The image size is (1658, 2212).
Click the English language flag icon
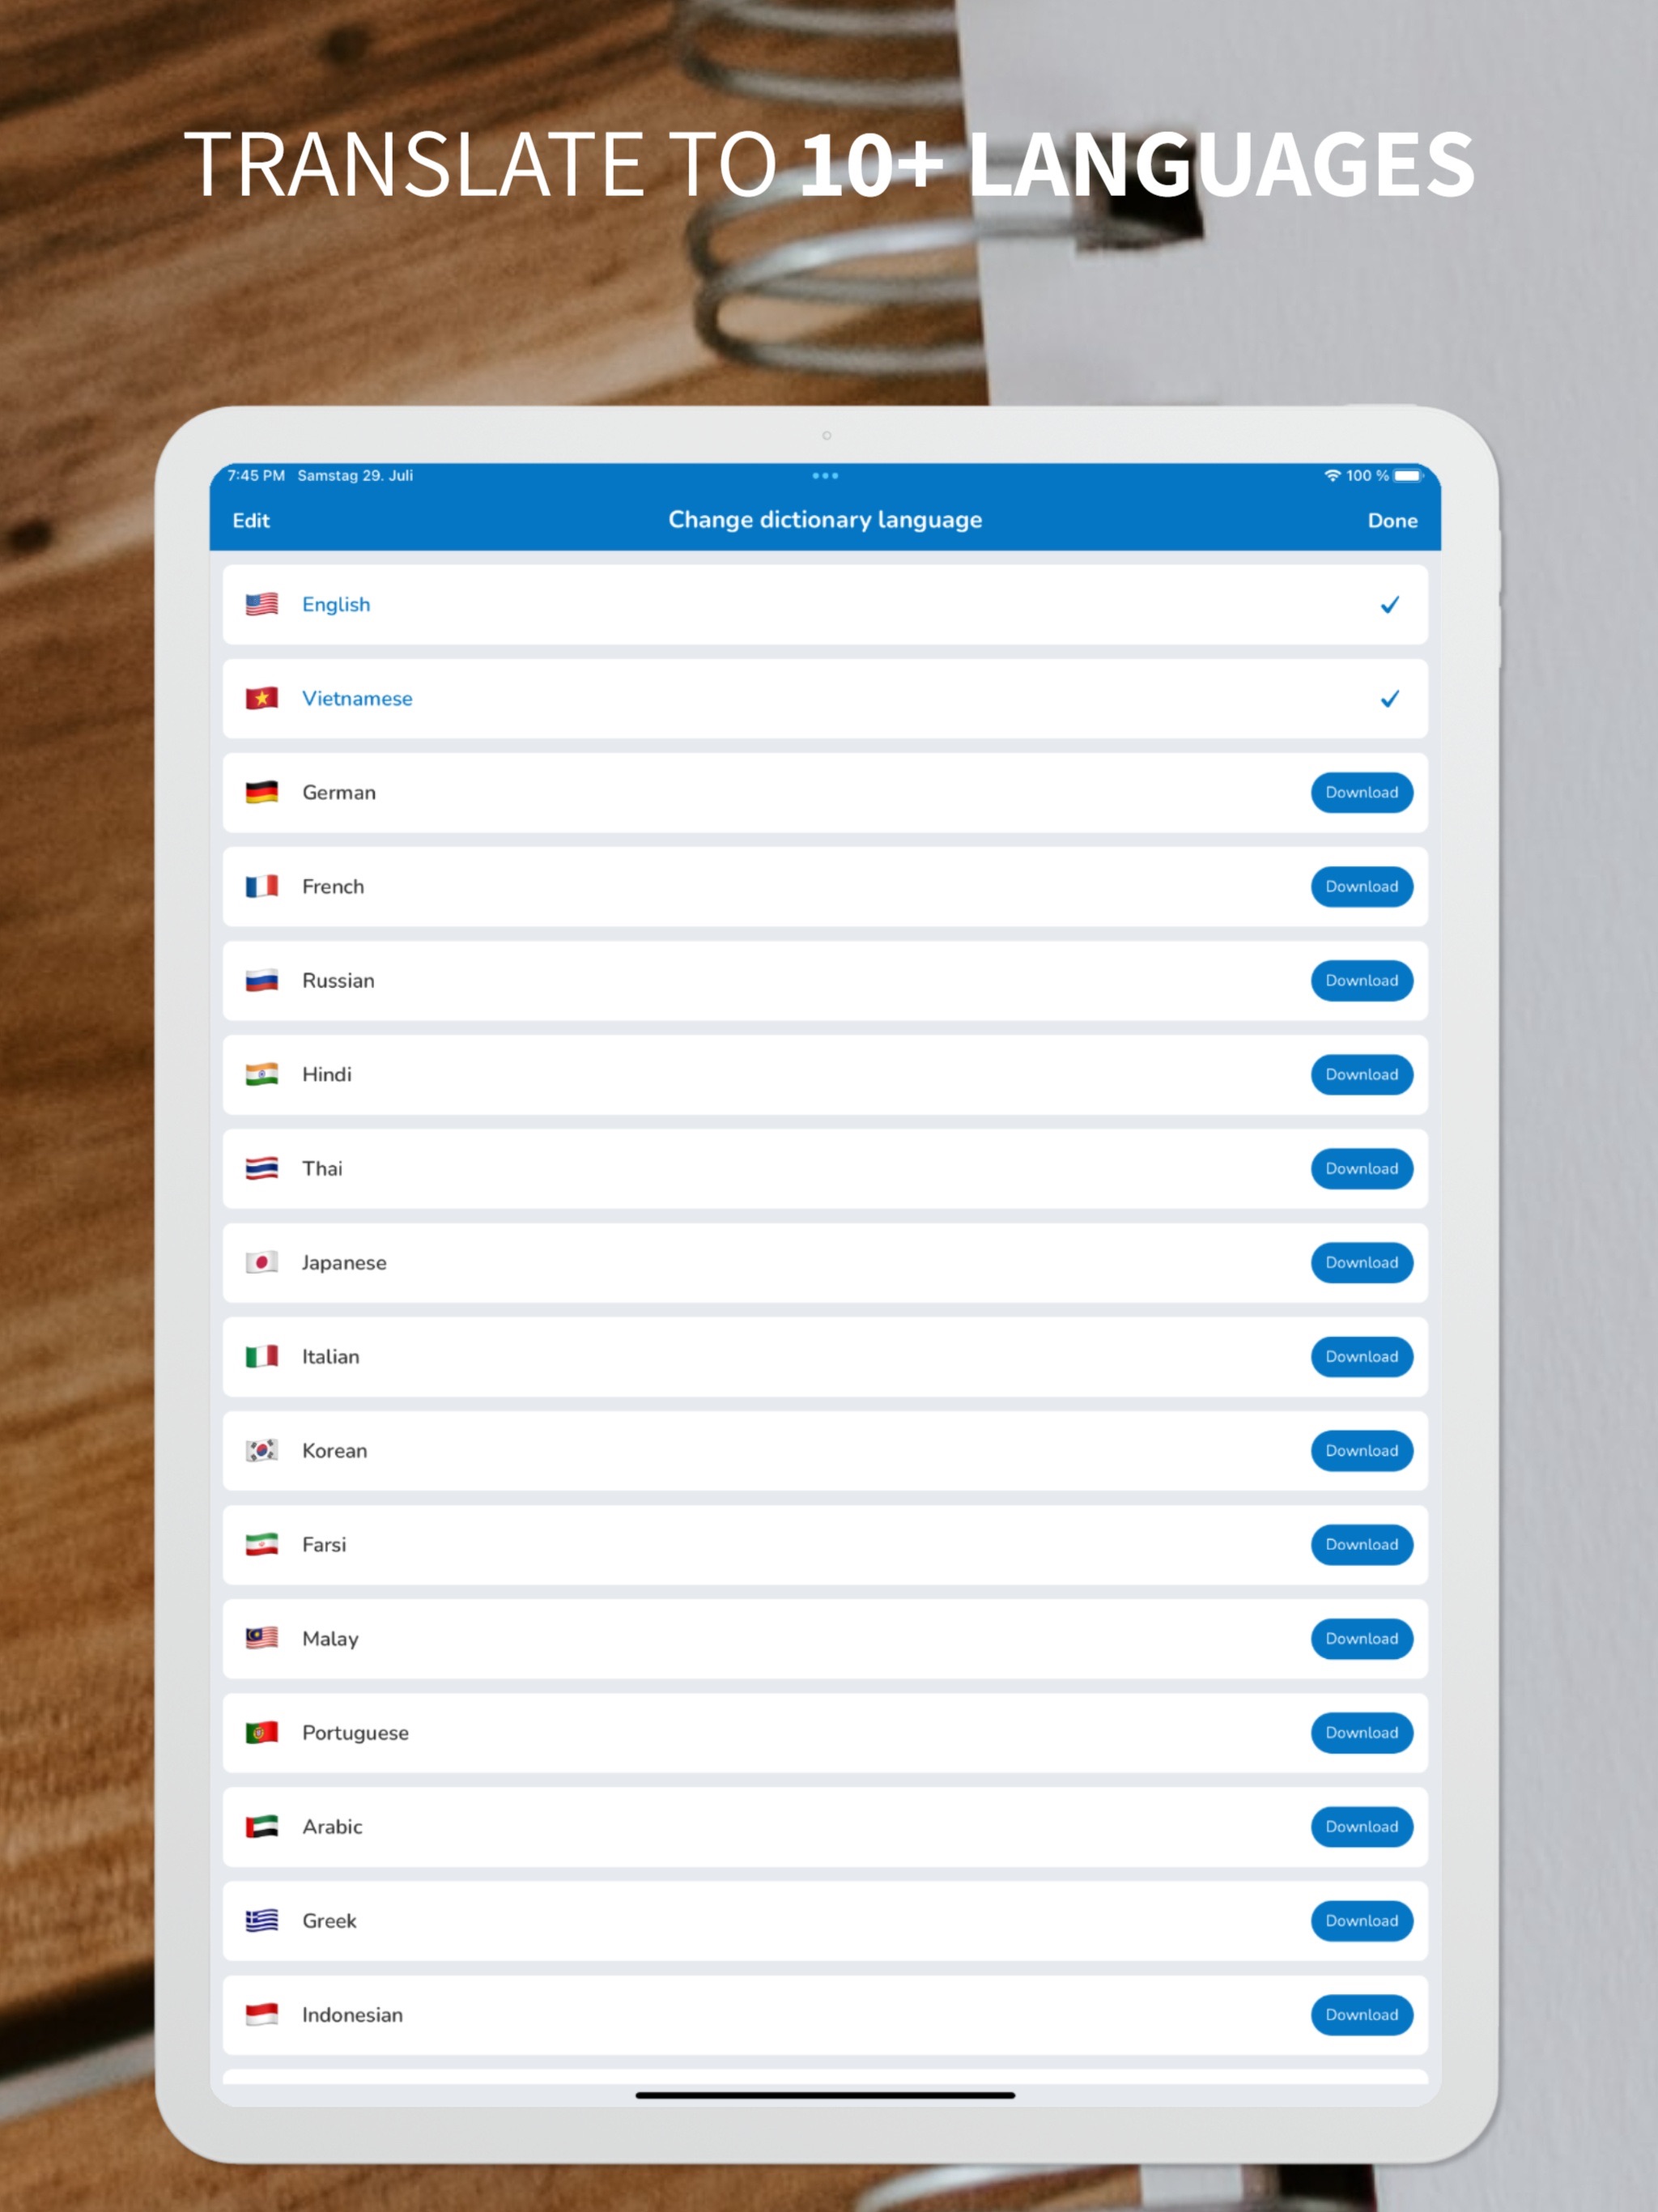265,604
